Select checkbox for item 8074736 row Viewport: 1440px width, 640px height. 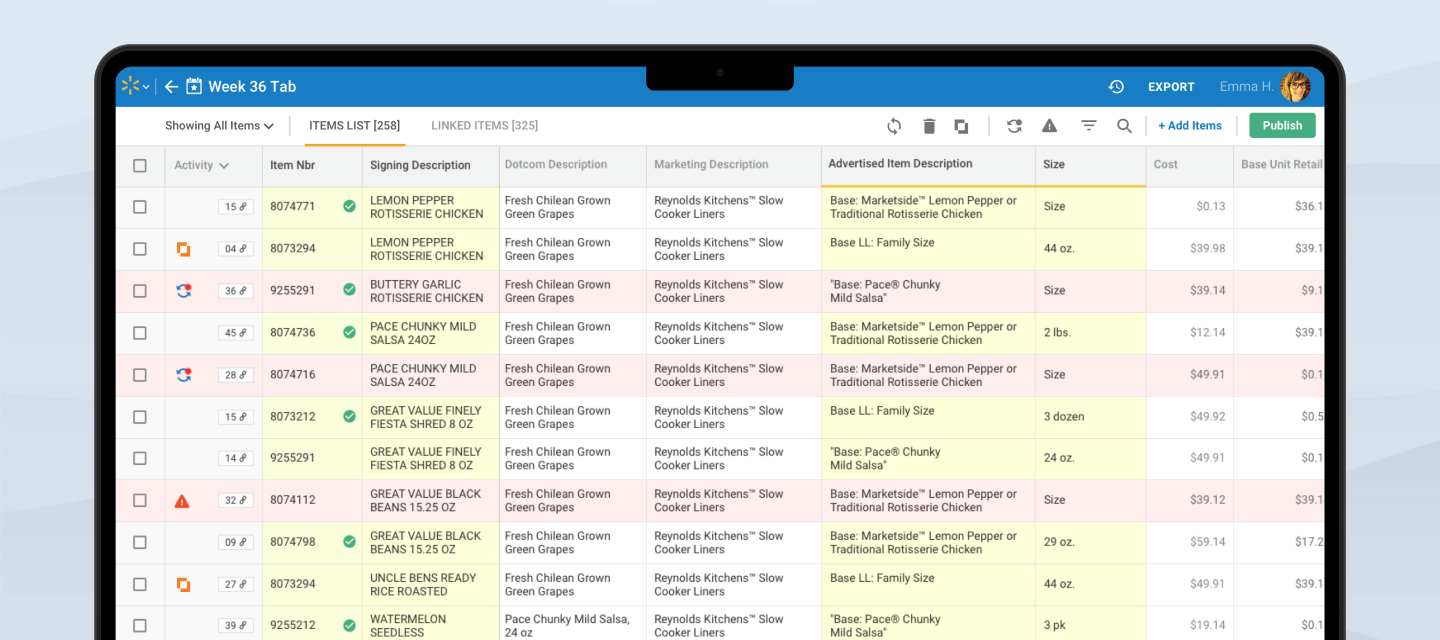[x=140, y=333]
